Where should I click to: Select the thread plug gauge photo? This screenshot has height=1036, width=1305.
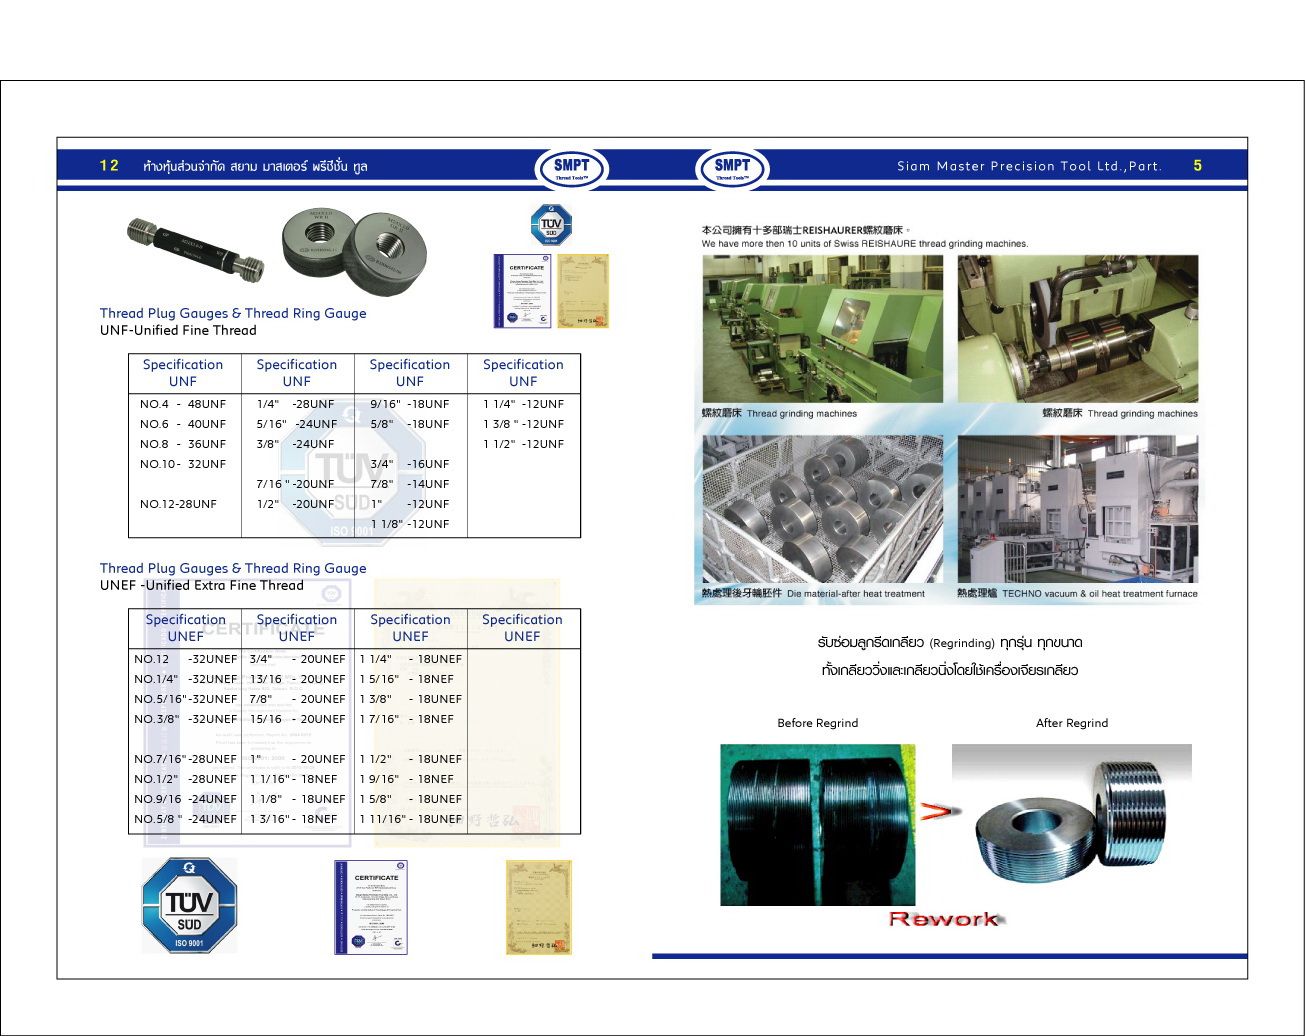point(196,250)
